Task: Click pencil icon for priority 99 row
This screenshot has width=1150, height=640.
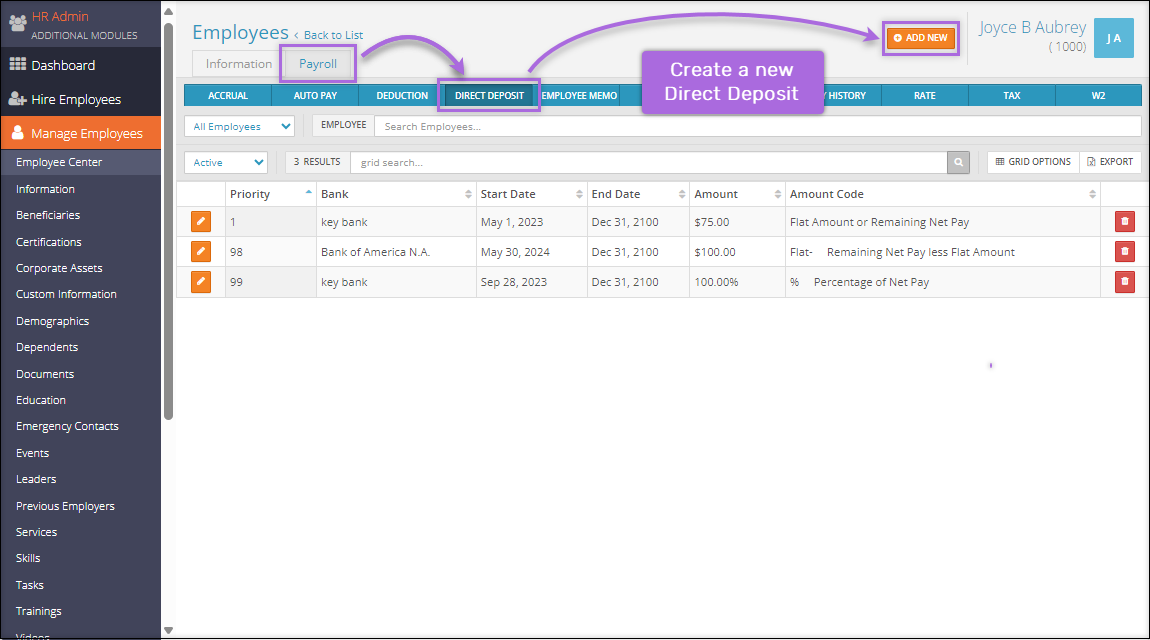Action: (201, 282)
